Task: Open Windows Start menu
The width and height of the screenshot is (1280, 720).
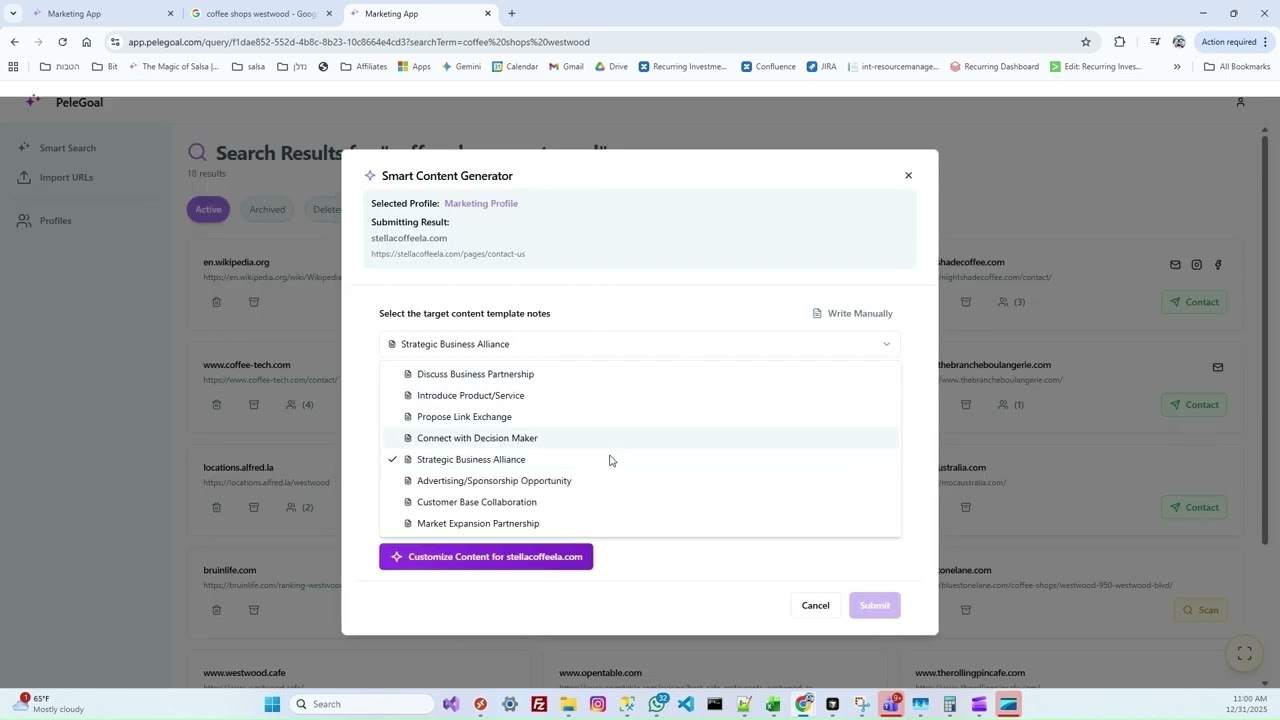Action: (x=272, y=704)
